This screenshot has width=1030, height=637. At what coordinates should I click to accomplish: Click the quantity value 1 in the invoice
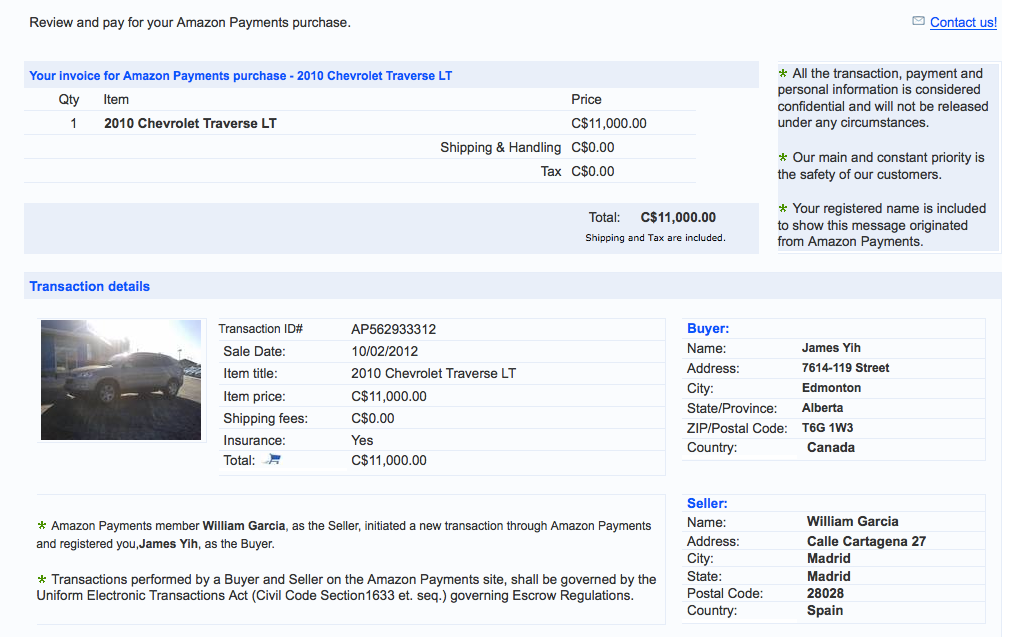(x=74, y=123)
